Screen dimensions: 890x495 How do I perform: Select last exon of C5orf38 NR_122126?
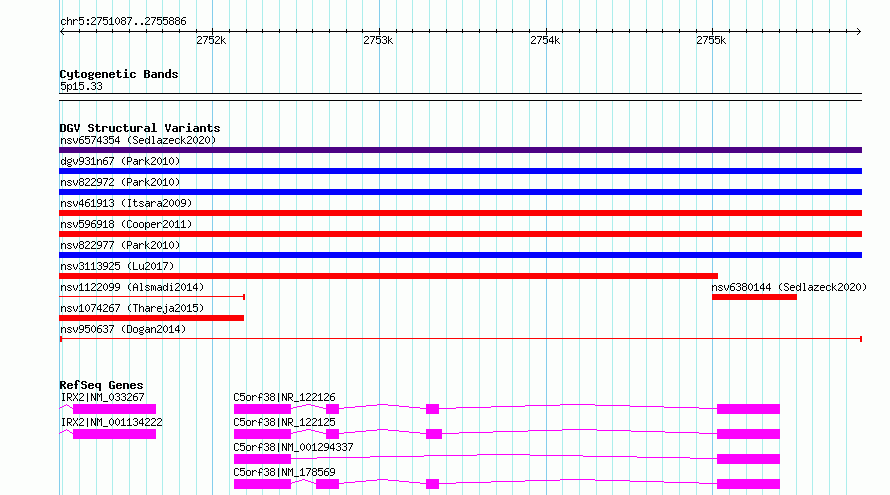point(748,409)
